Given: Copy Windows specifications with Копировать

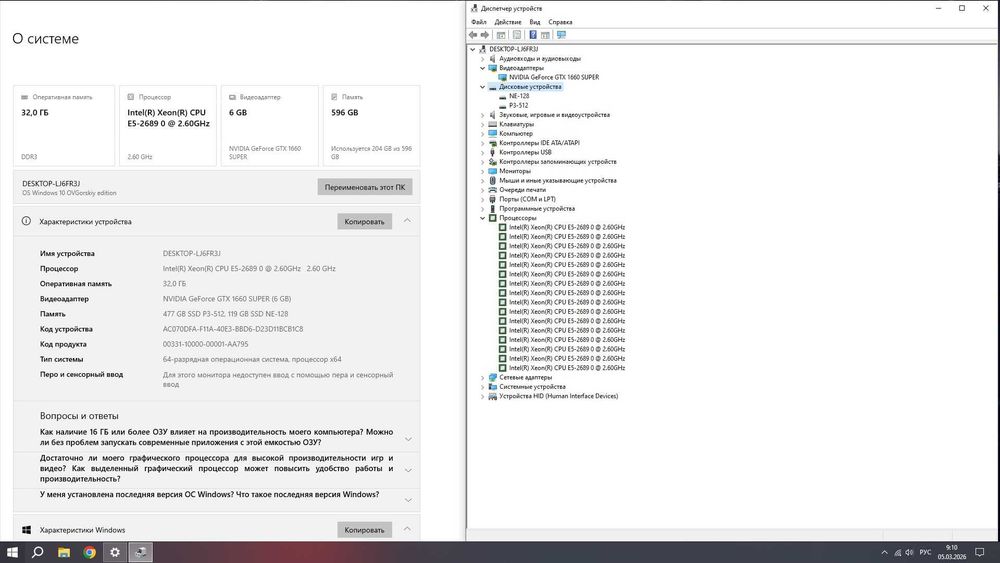Looking at the screenshot, I should tap(364, 530).
